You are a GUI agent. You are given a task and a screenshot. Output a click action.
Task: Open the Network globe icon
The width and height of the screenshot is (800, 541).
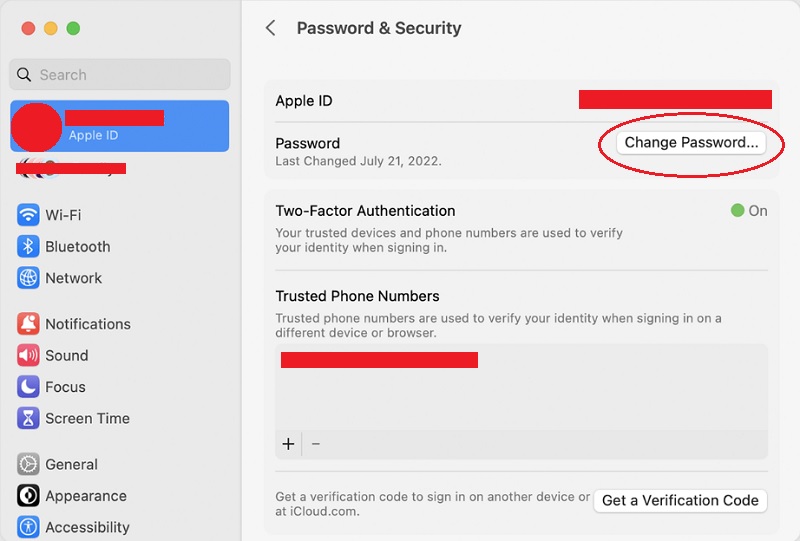[28, 278]
